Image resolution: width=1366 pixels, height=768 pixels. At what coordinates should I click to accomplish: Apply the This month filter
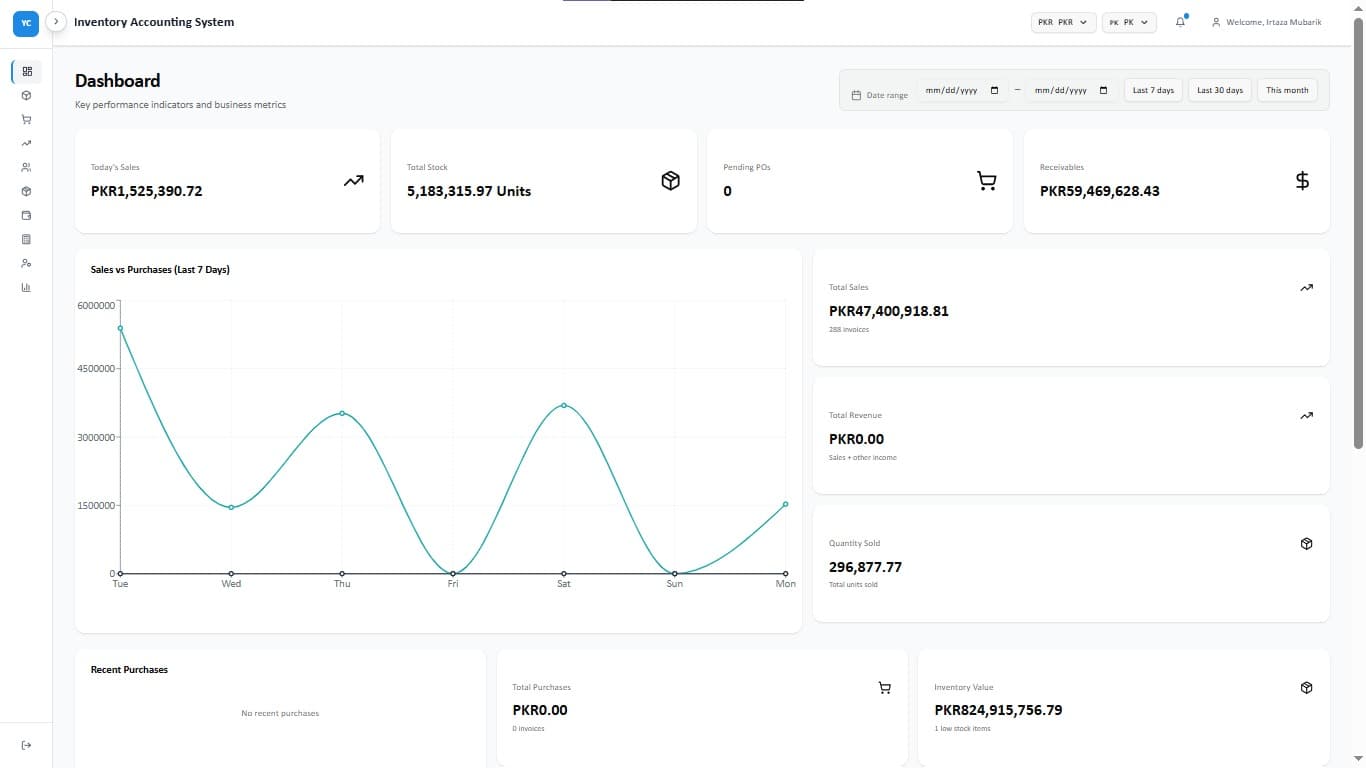[x=1287, y=90]
